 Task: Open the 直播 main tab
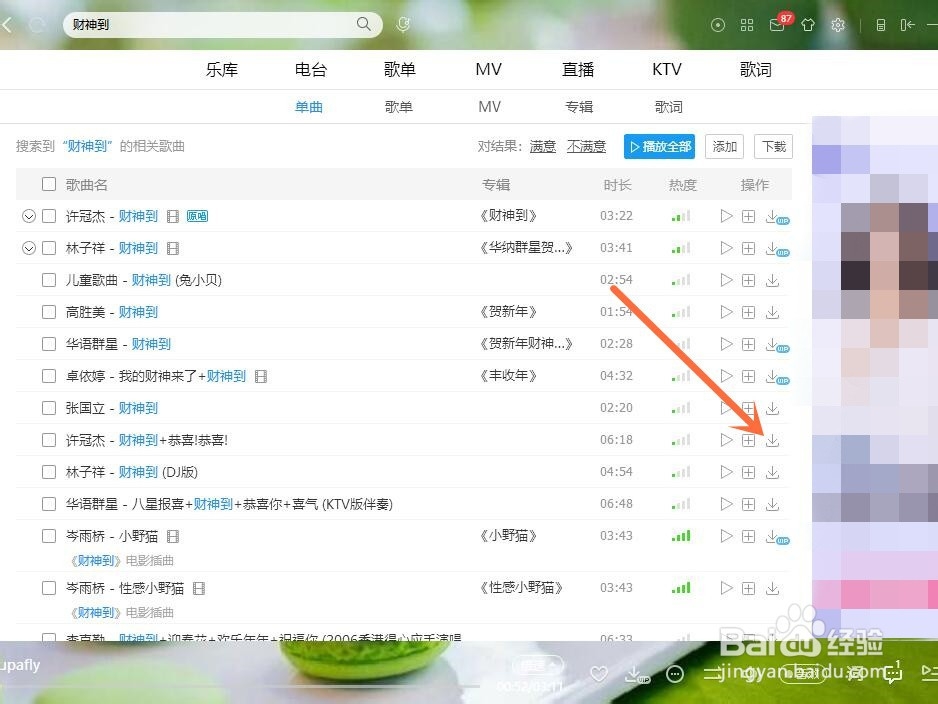click(578, 69)
